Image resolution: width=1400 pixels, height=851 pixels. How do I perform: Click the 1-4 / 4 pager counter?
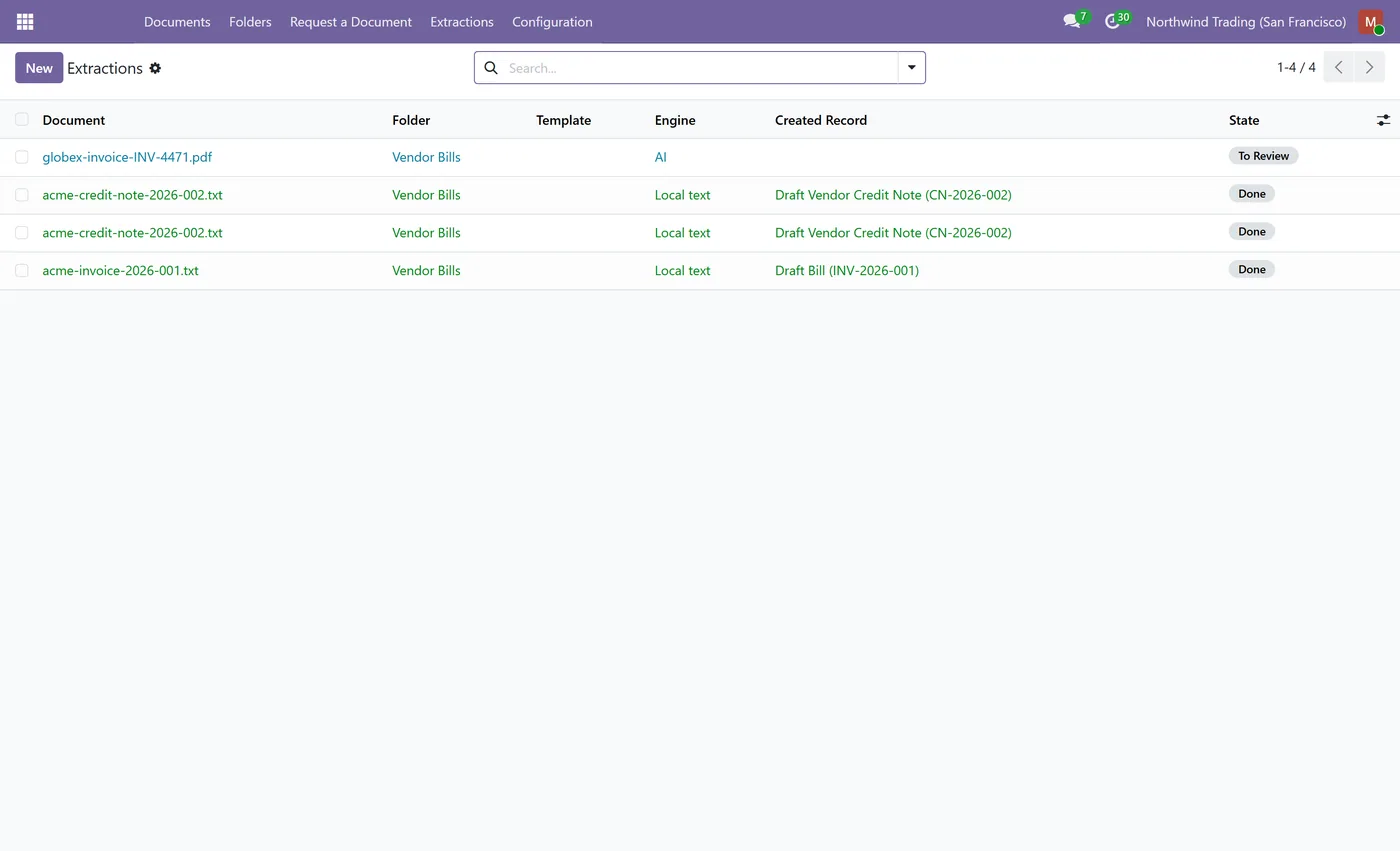(1296, 67)
